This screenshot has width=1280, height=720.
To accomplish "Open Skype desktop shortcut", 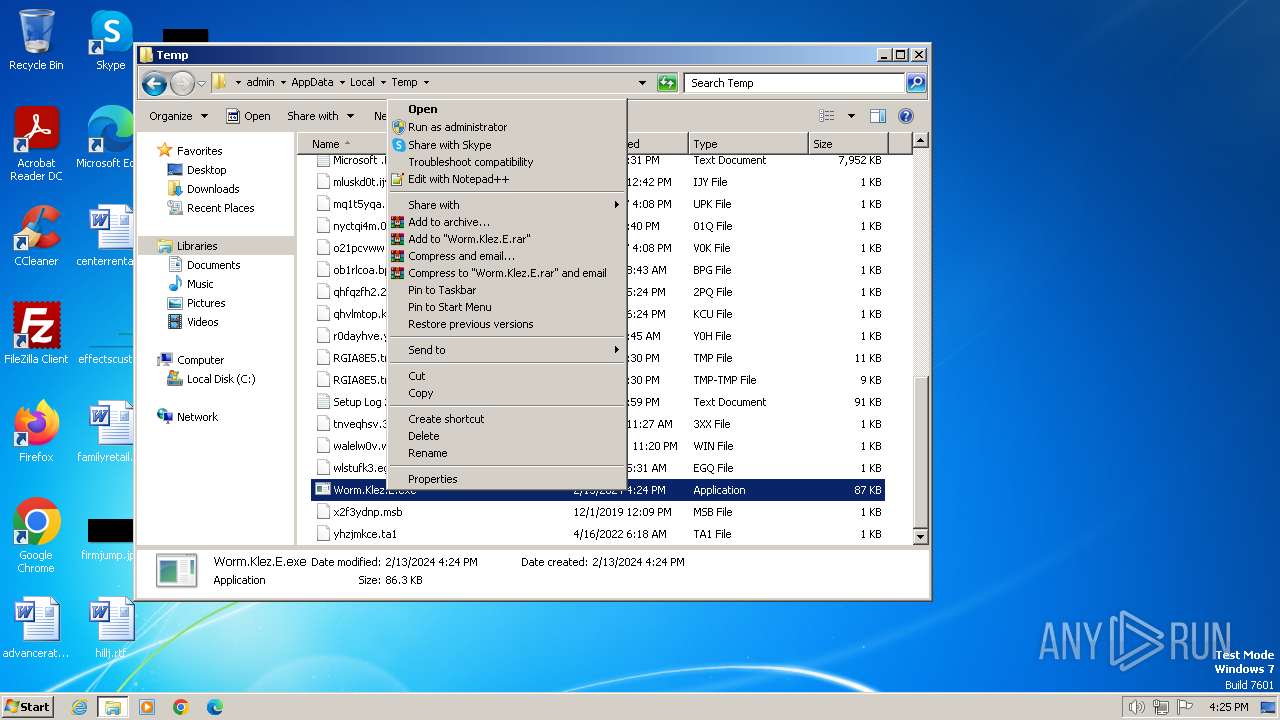I will (110, 40).
